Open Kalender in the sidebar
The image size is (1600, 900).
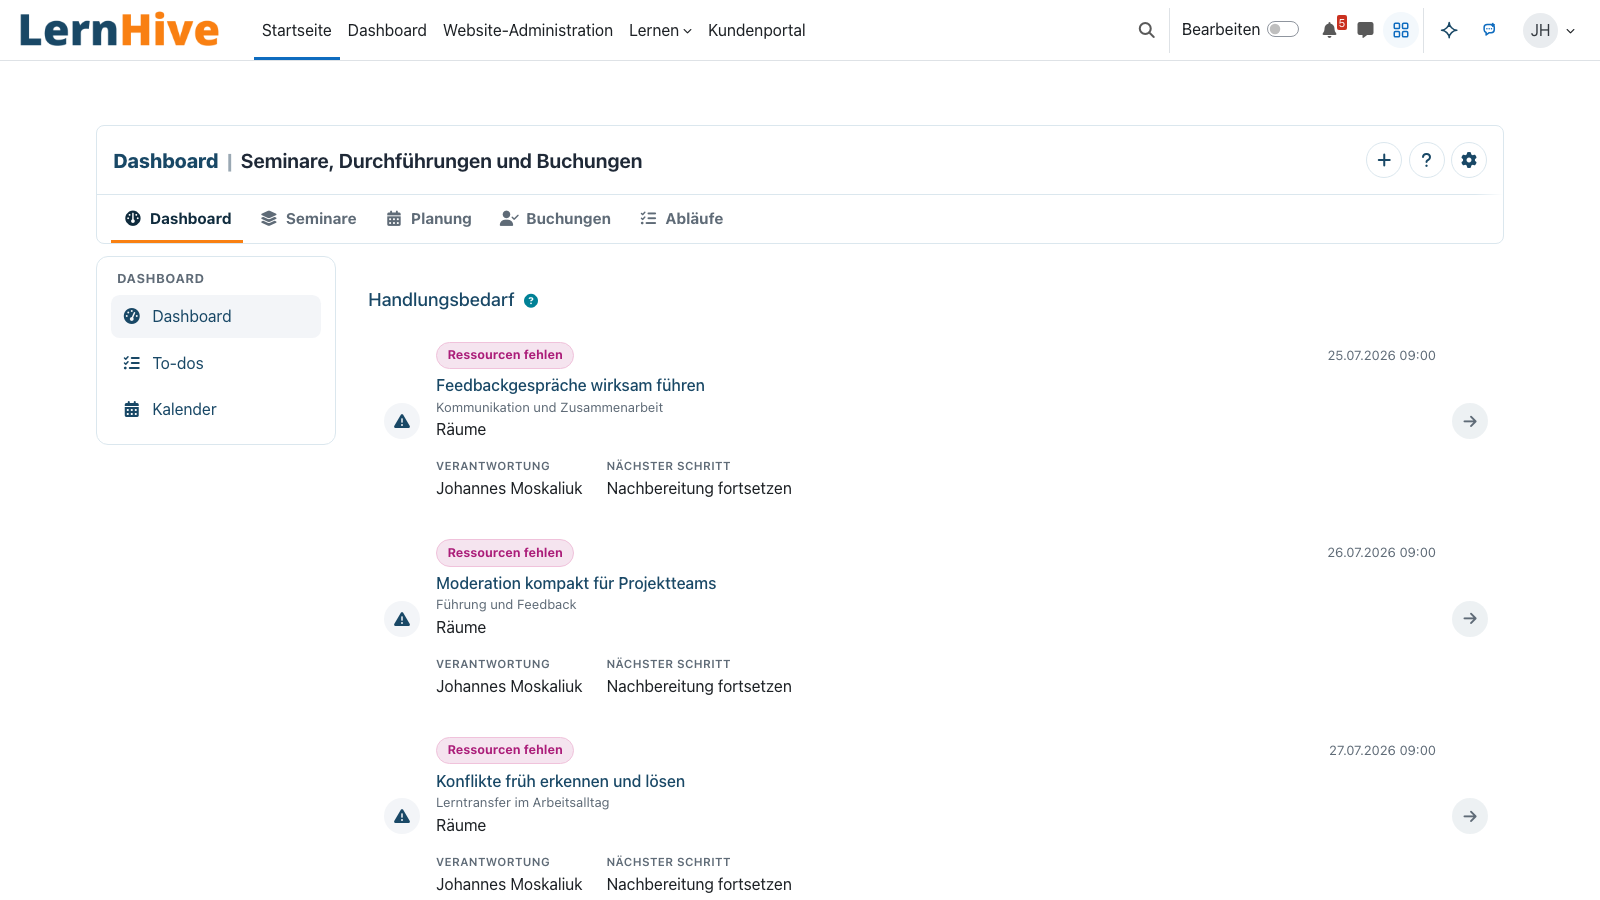pos(216,409)
